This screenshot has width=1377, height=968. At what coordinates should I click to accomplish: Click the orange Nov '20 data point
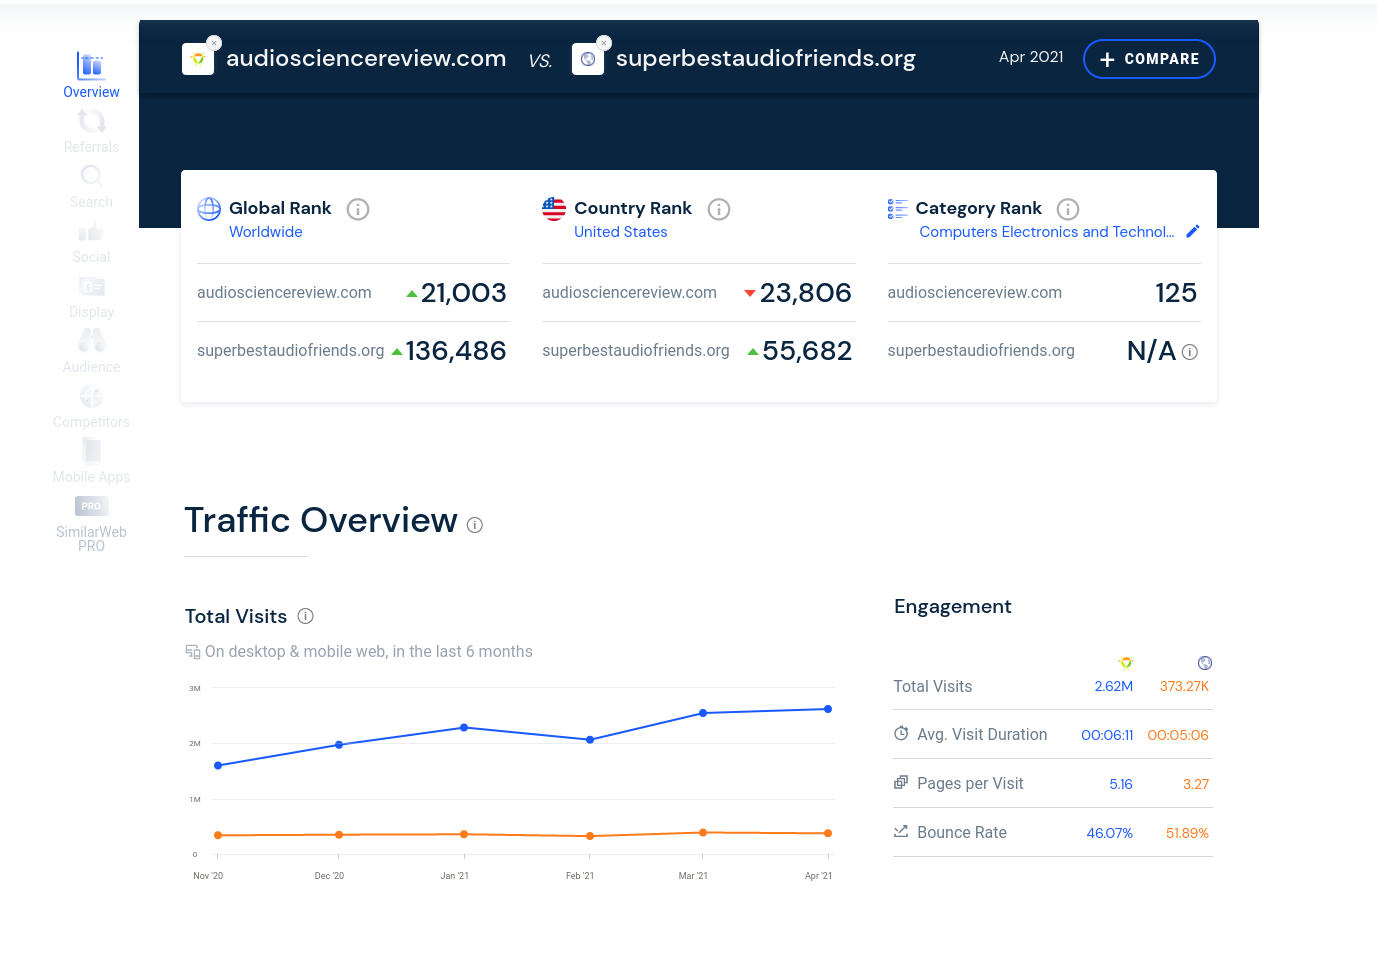pos(218,835)
